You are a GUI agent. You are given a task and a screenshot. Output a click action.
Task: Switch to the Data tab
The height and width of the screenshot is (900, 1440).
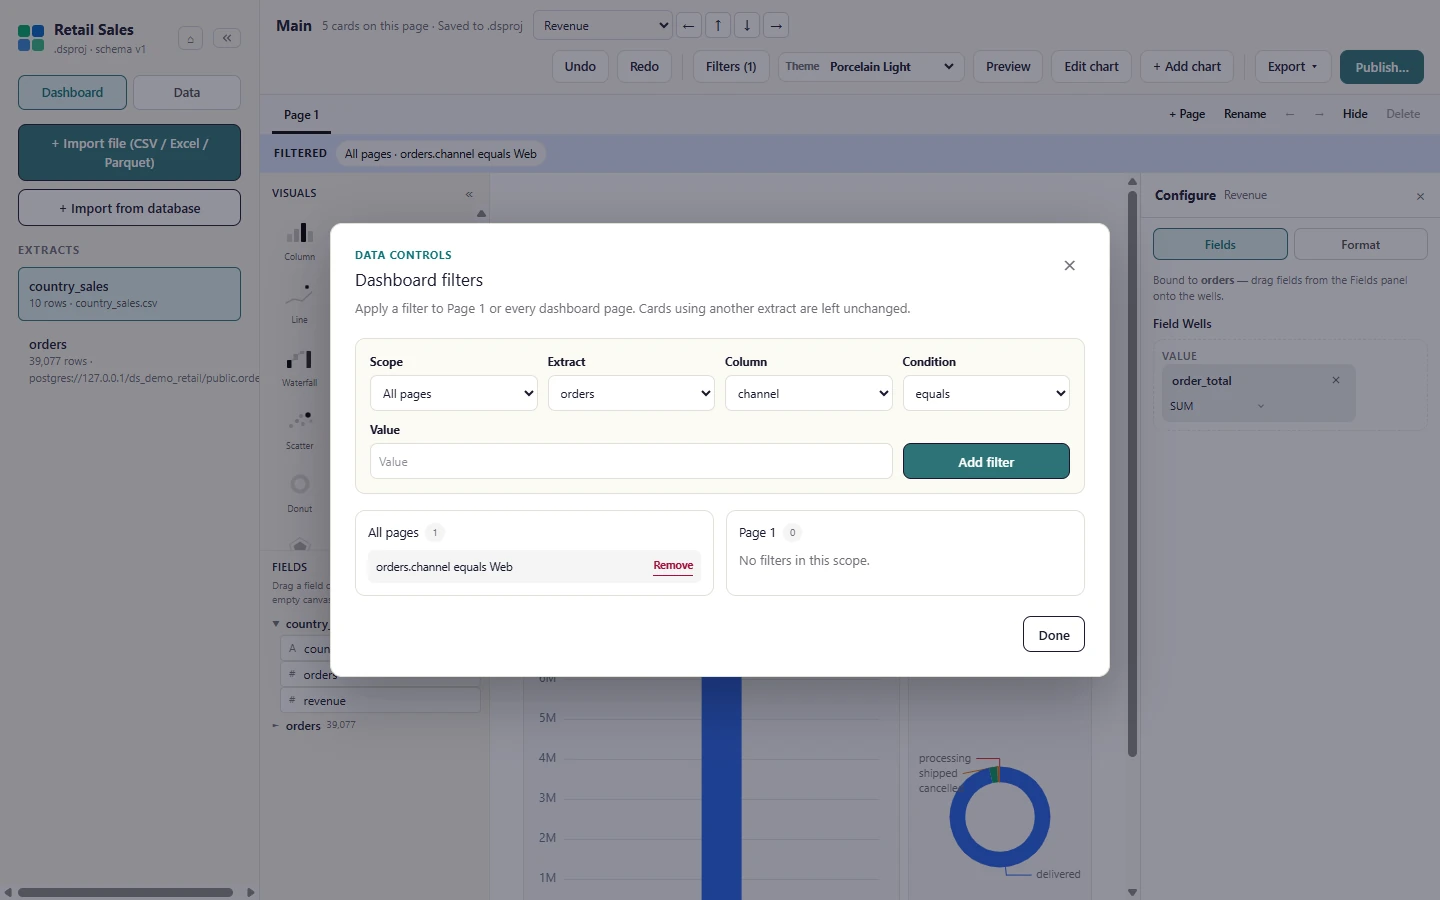coord(187,93)
